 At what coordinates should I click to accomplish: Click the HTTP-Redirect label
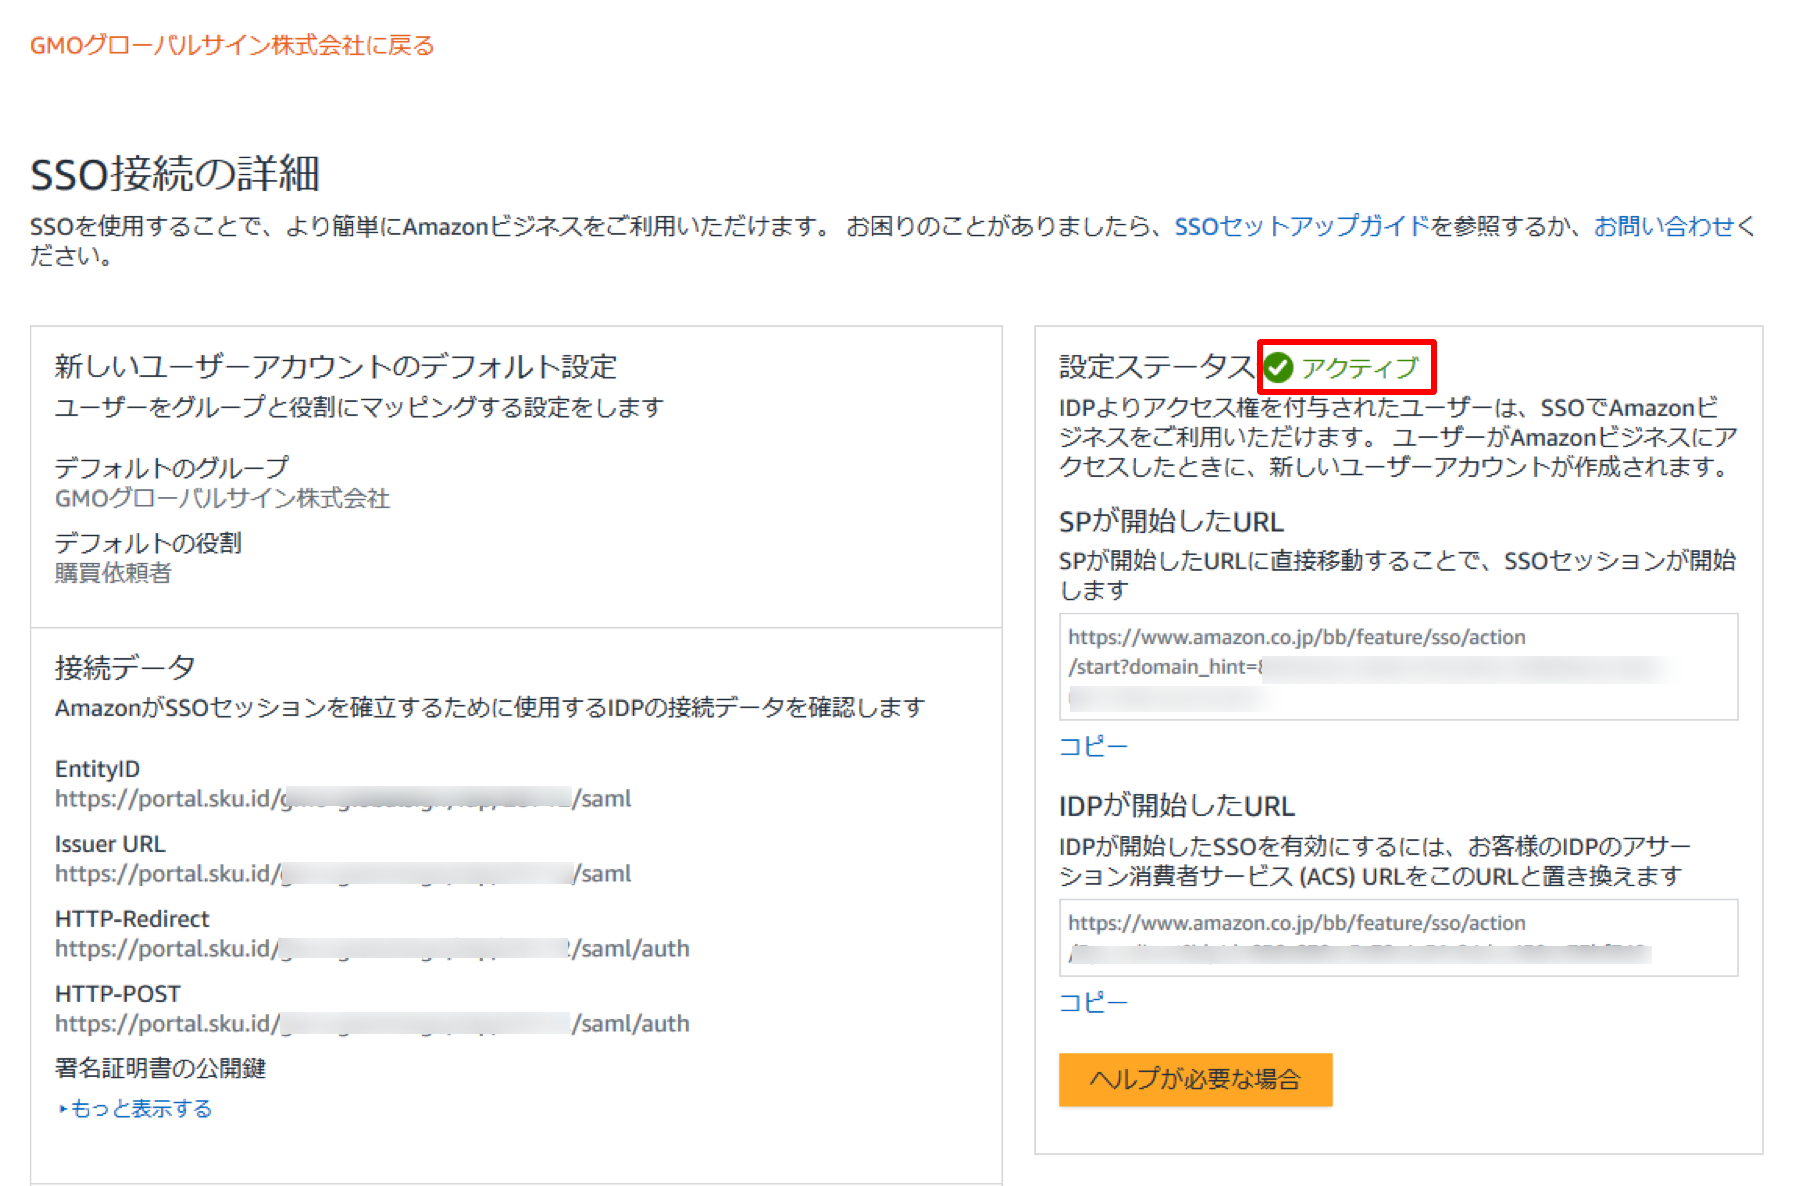pos(132,919)
